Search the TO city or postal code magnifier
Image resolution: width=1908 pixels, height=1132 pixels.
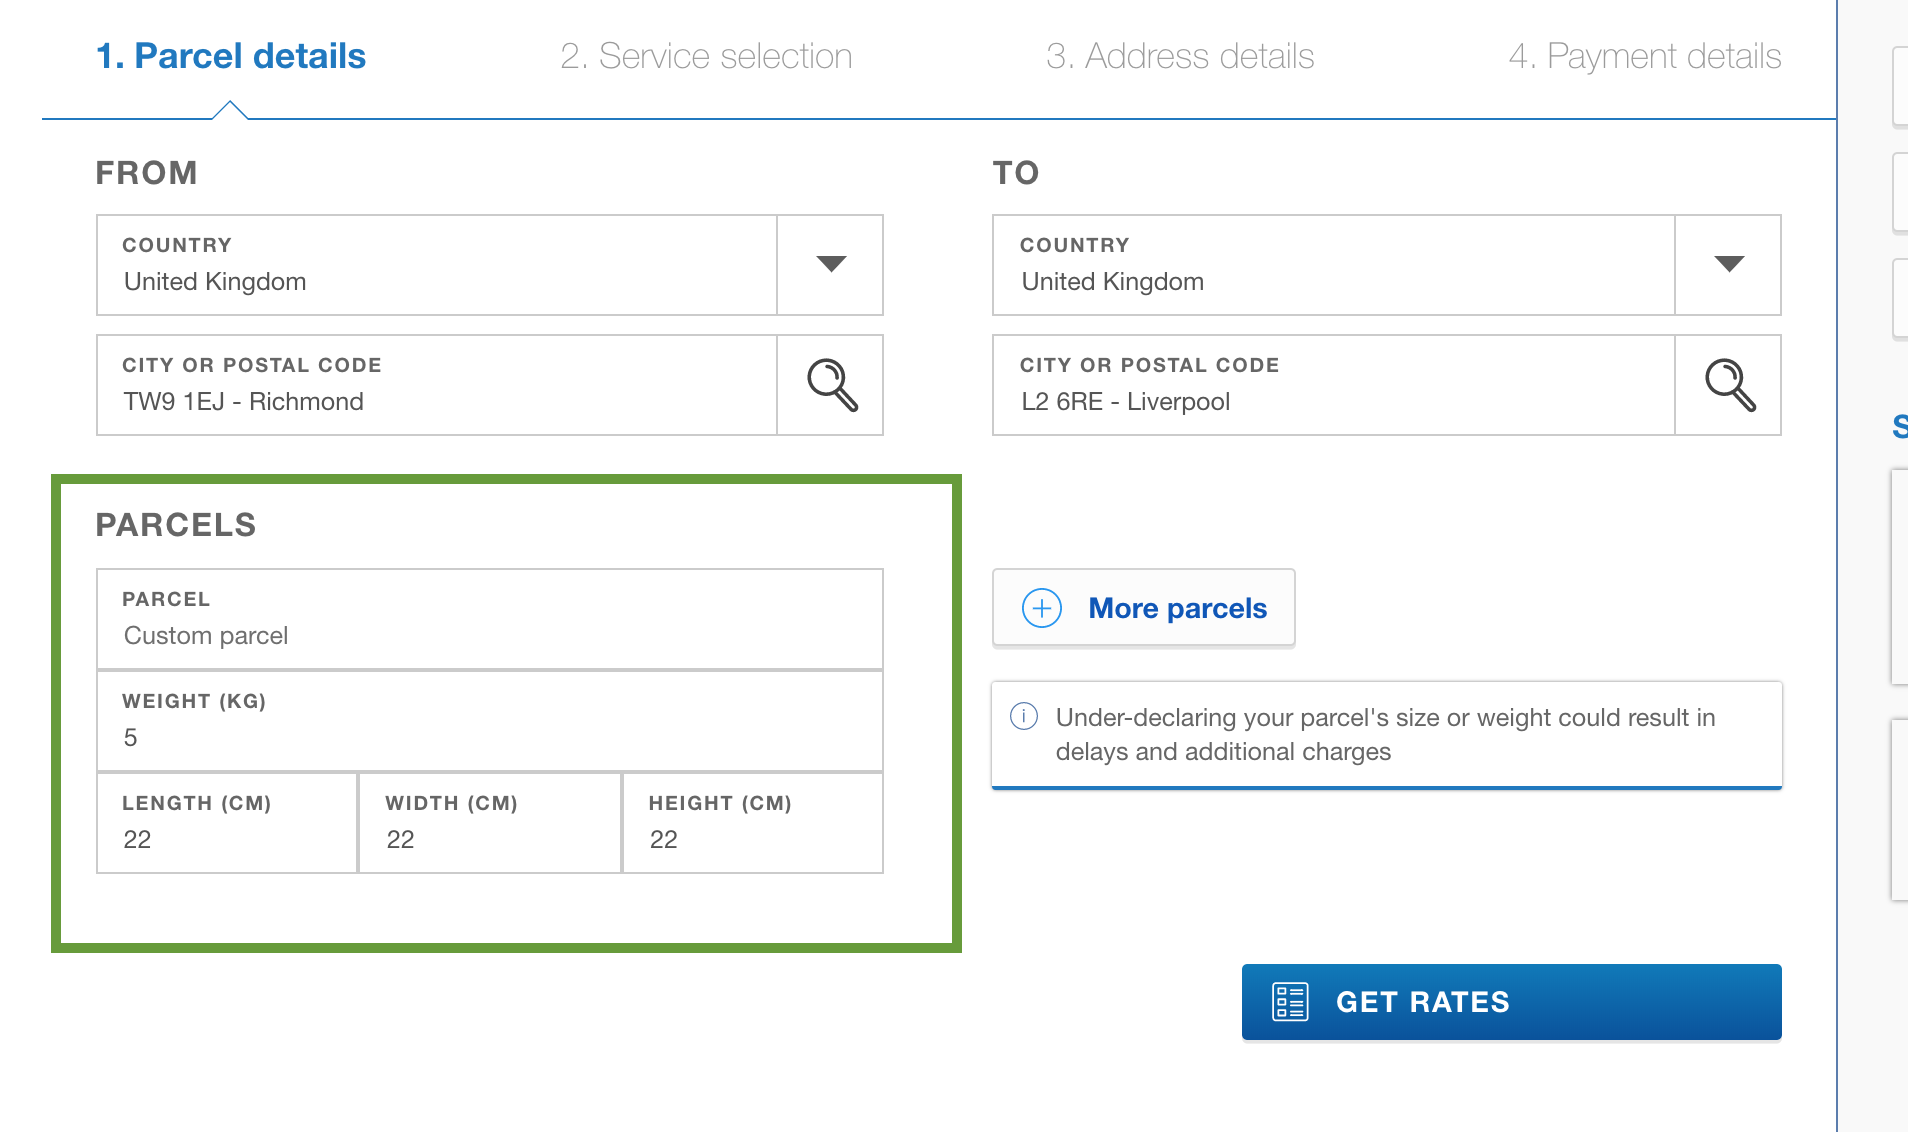coord(1729,385)
